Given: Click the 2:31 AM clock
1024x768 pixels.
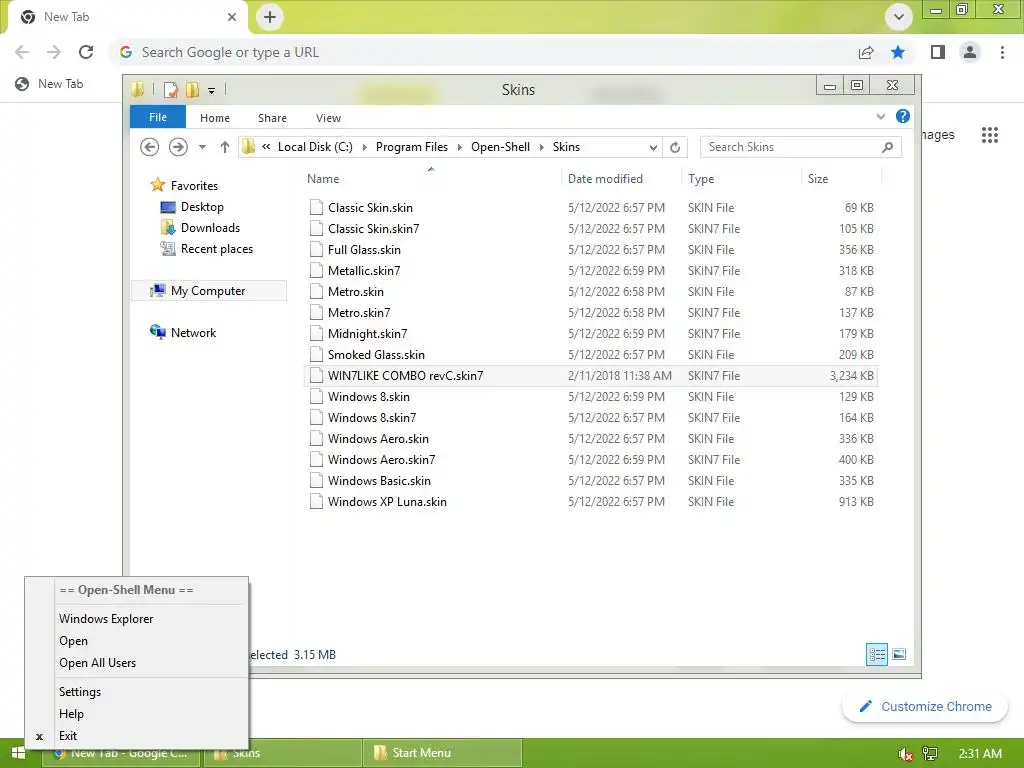Looking at the screenshot, I should click(980, 754).
